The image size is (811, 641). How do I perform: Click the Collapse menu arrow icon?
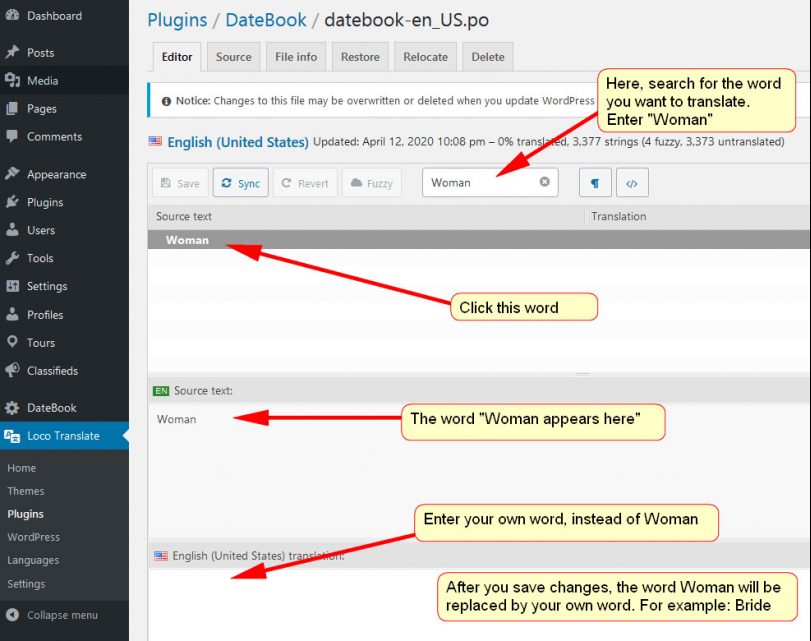(12, 615)
